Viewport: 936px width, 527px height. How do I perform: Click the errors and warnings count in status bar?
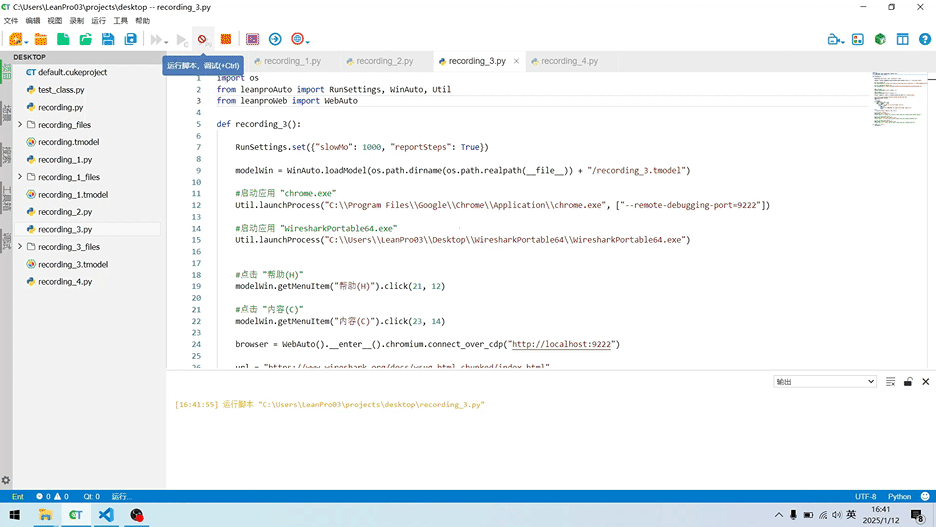53,497
